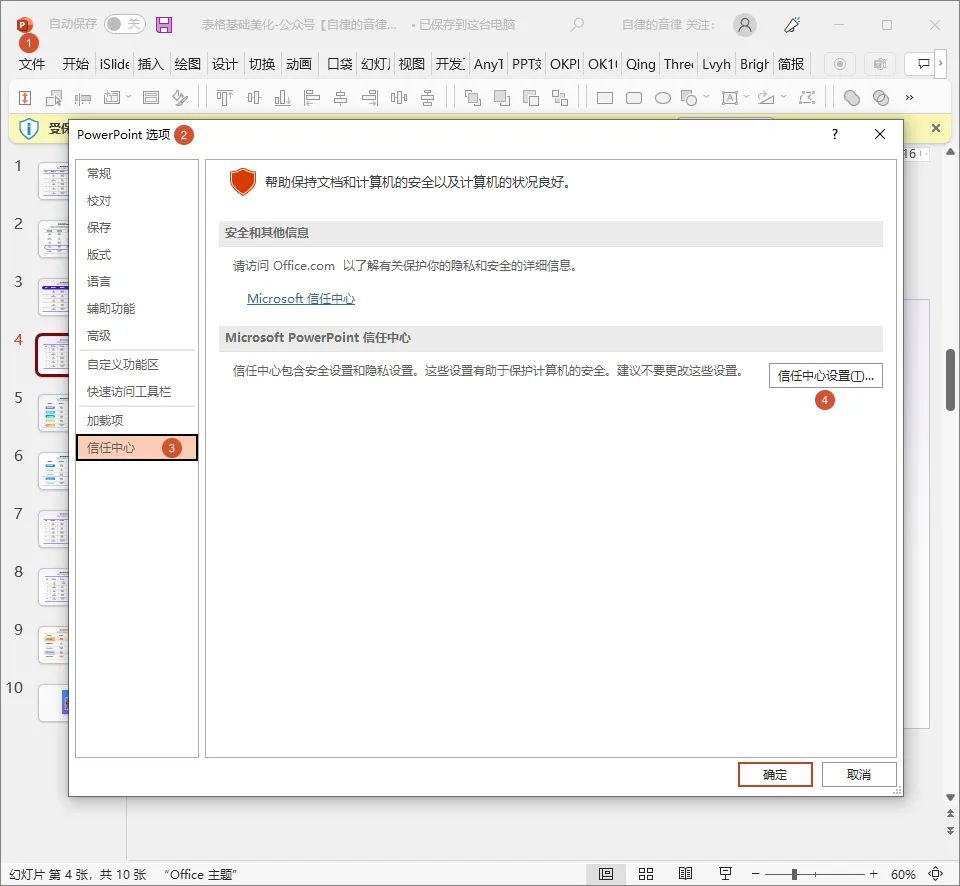Open the 文件 menu tab
960x886 pixels.
coord(32,64)
